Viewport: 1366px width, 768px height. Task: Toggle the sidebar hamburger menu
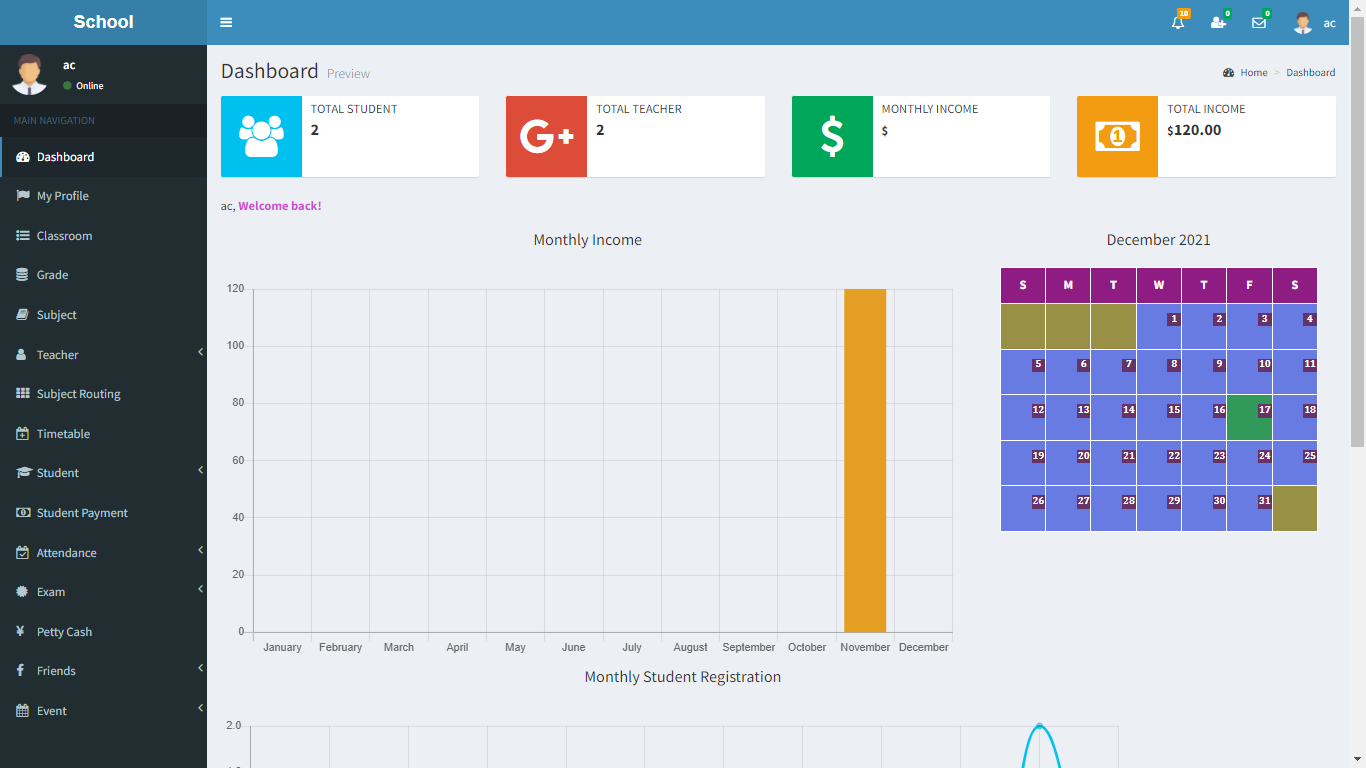pos(226,22)
